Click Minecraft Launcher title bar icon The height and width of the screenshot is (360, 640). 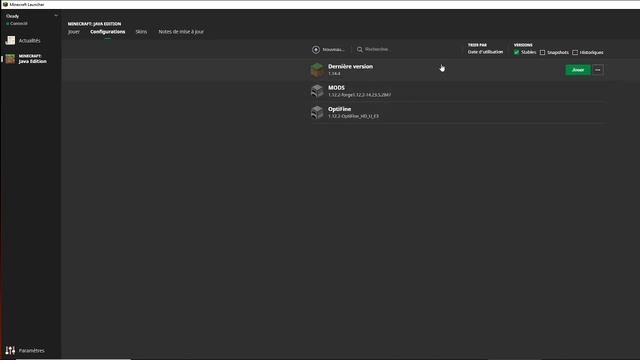[5, 4]
